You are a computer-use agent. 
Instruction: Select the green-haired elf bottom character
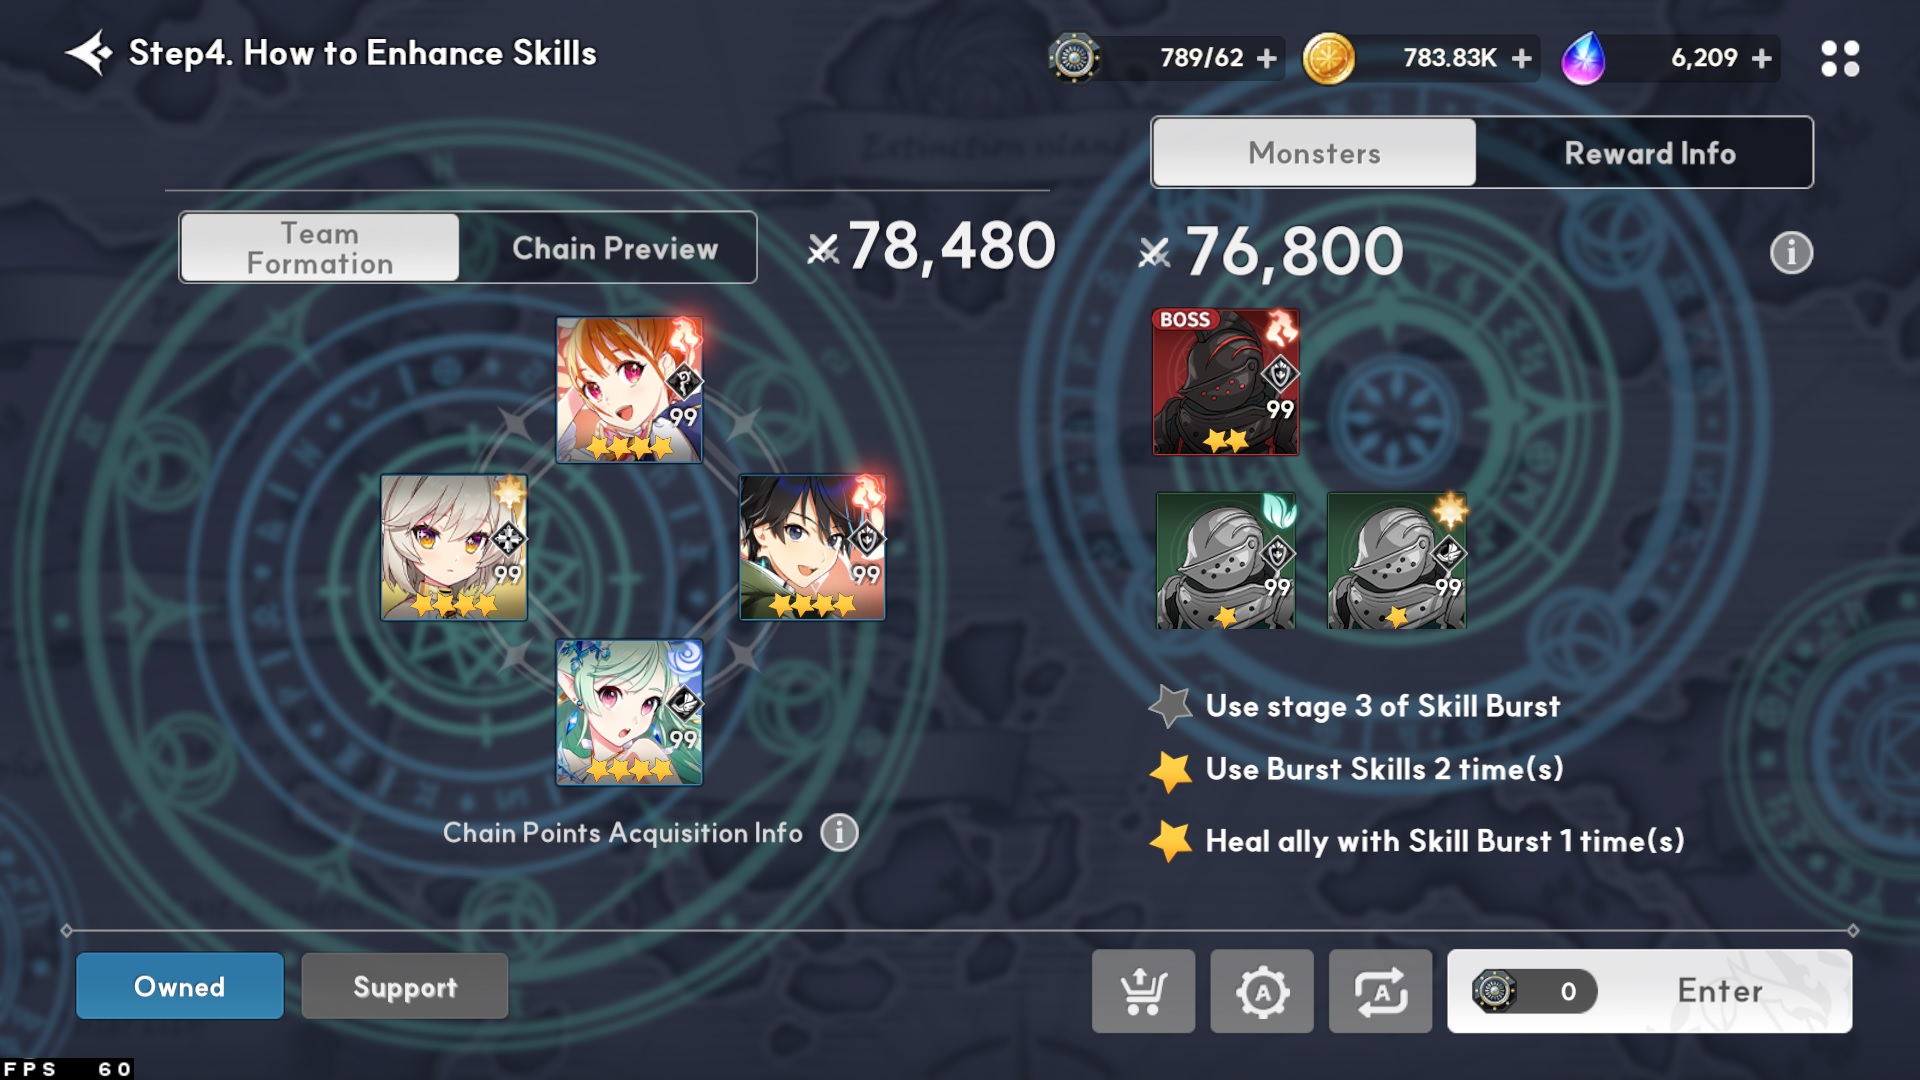pyautogui.click(x=629, y=712)
